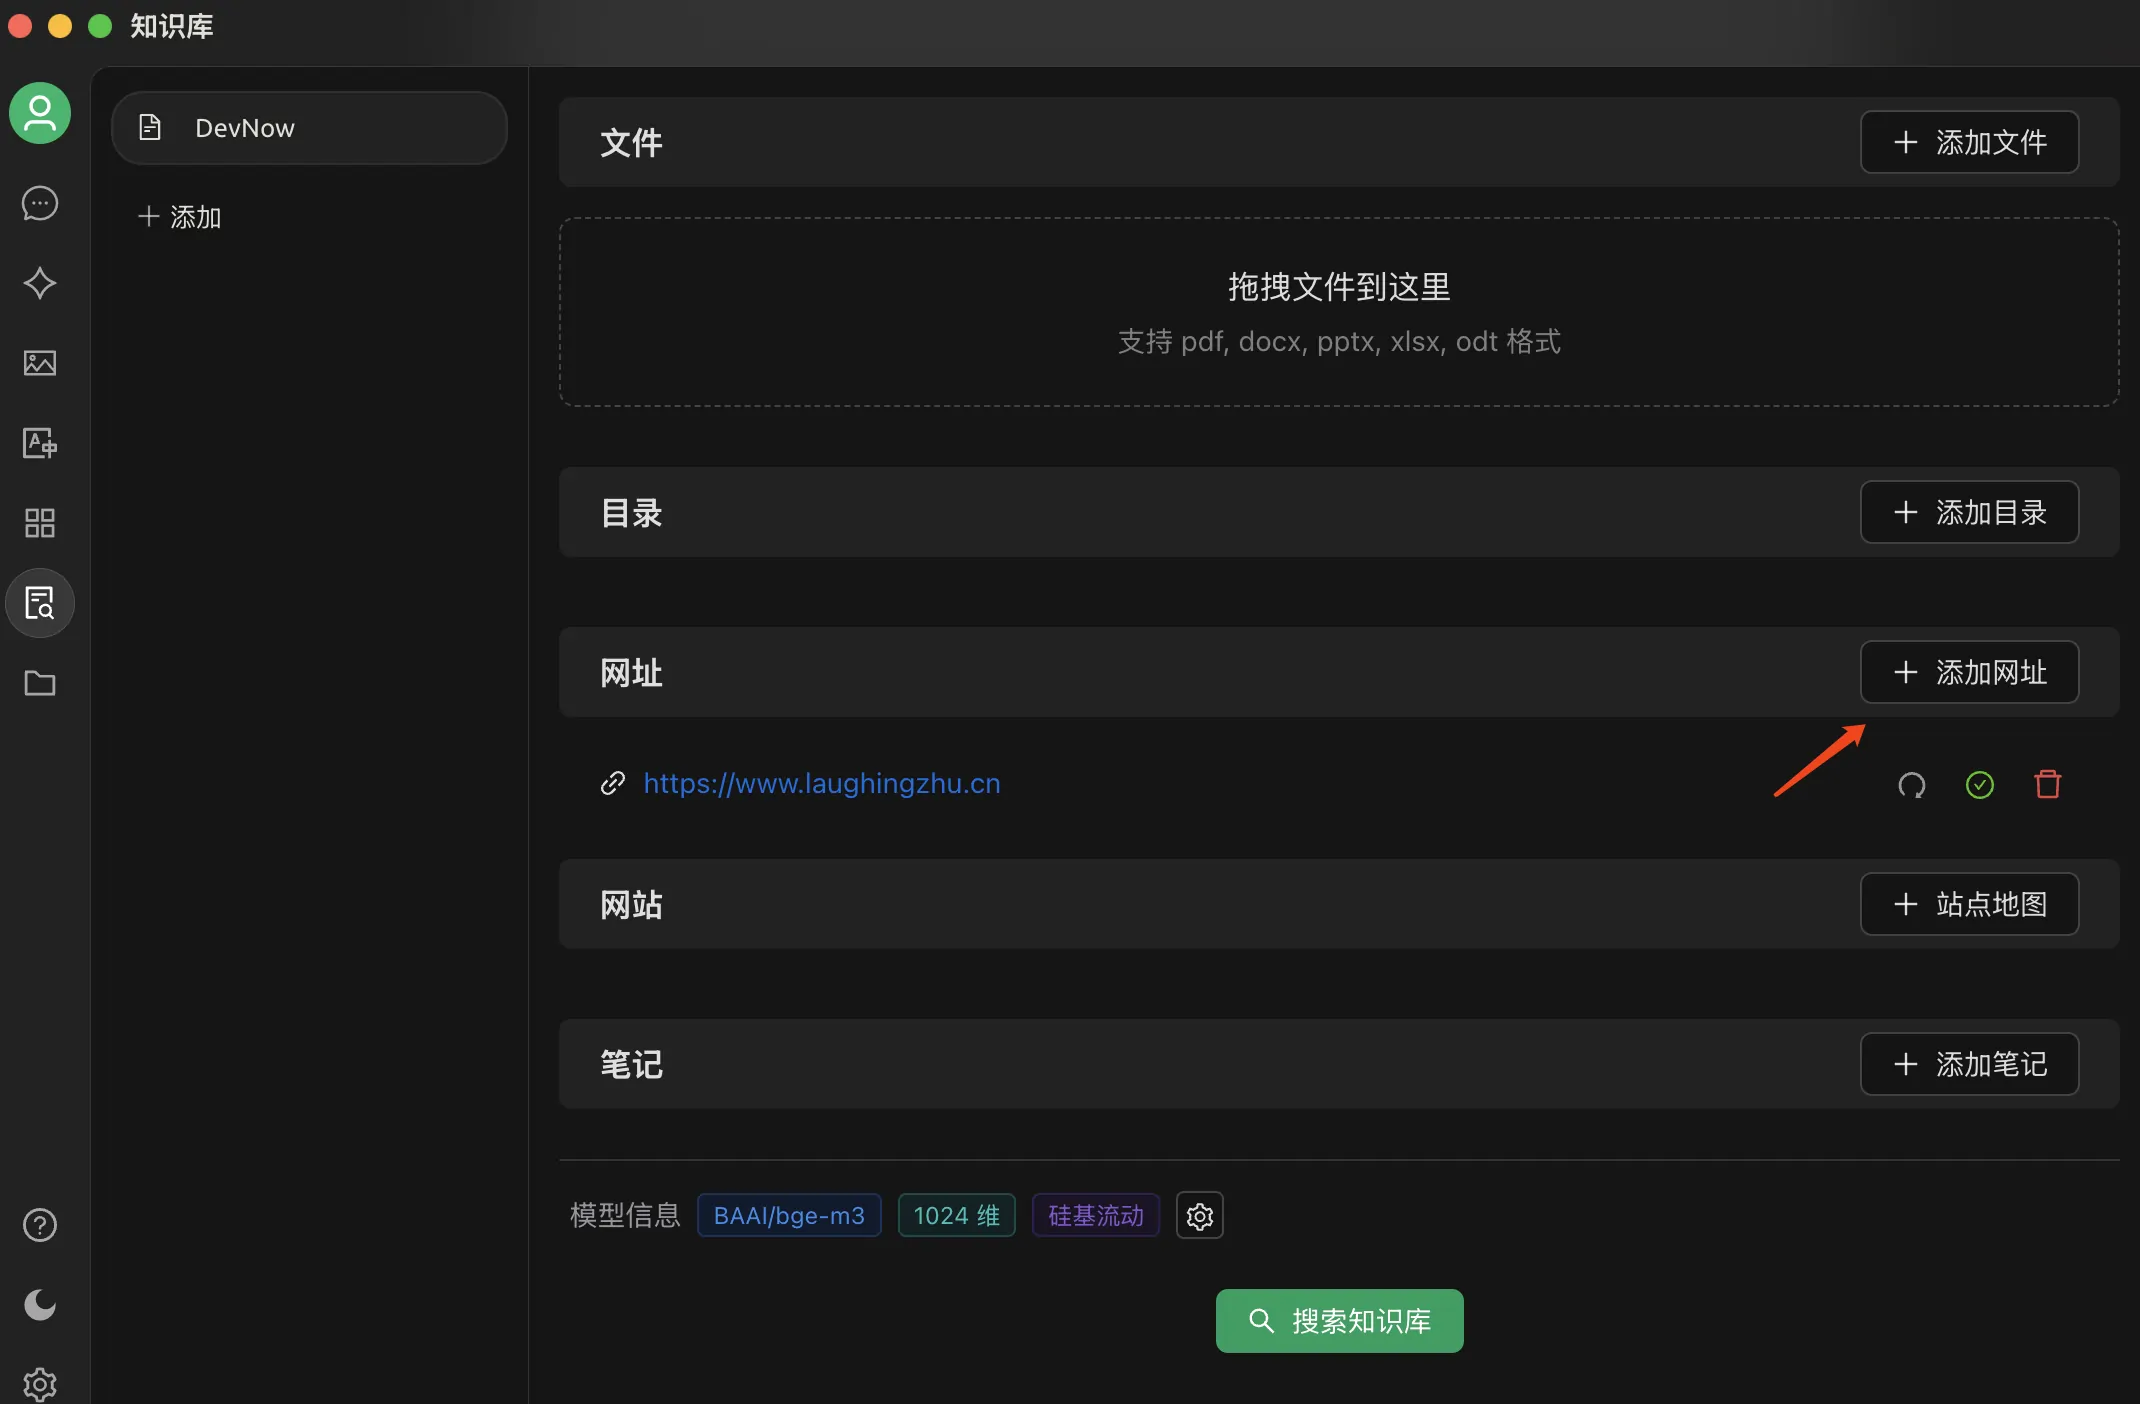The width and height of the screenshot is (2140, 1404).
Task: Open the https://www.laughingzhu.cn link
Action: click(821, 783)
